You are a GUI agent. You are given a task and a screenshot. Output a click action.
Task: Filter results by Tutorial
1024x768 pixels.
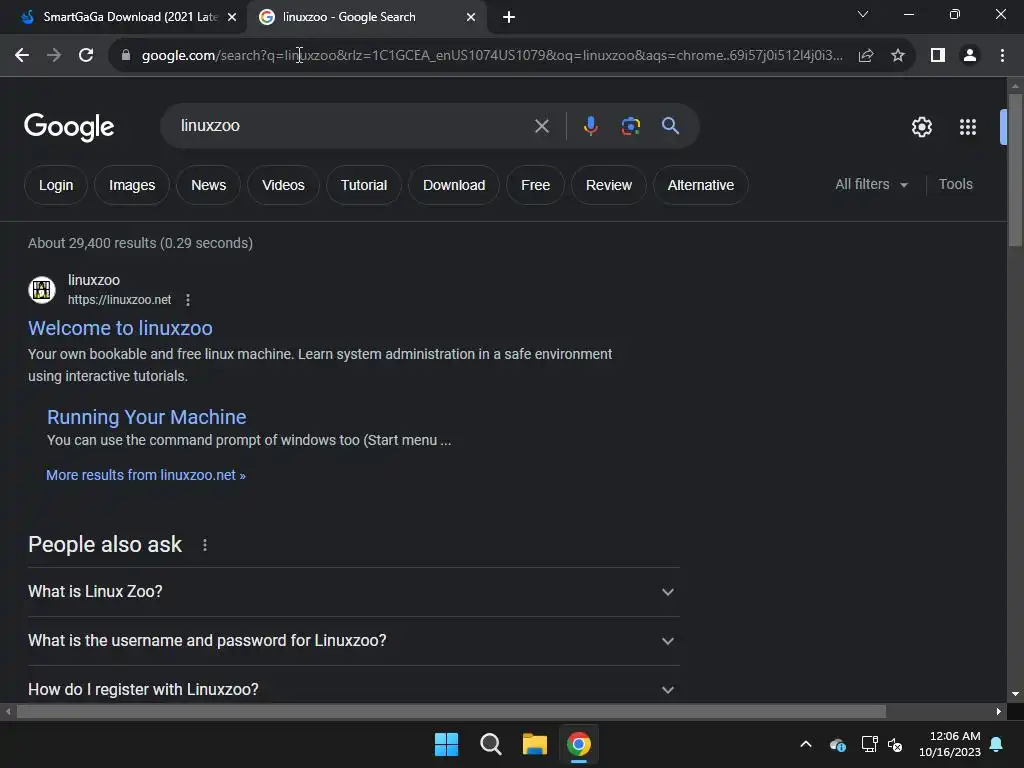coord(364,185)
